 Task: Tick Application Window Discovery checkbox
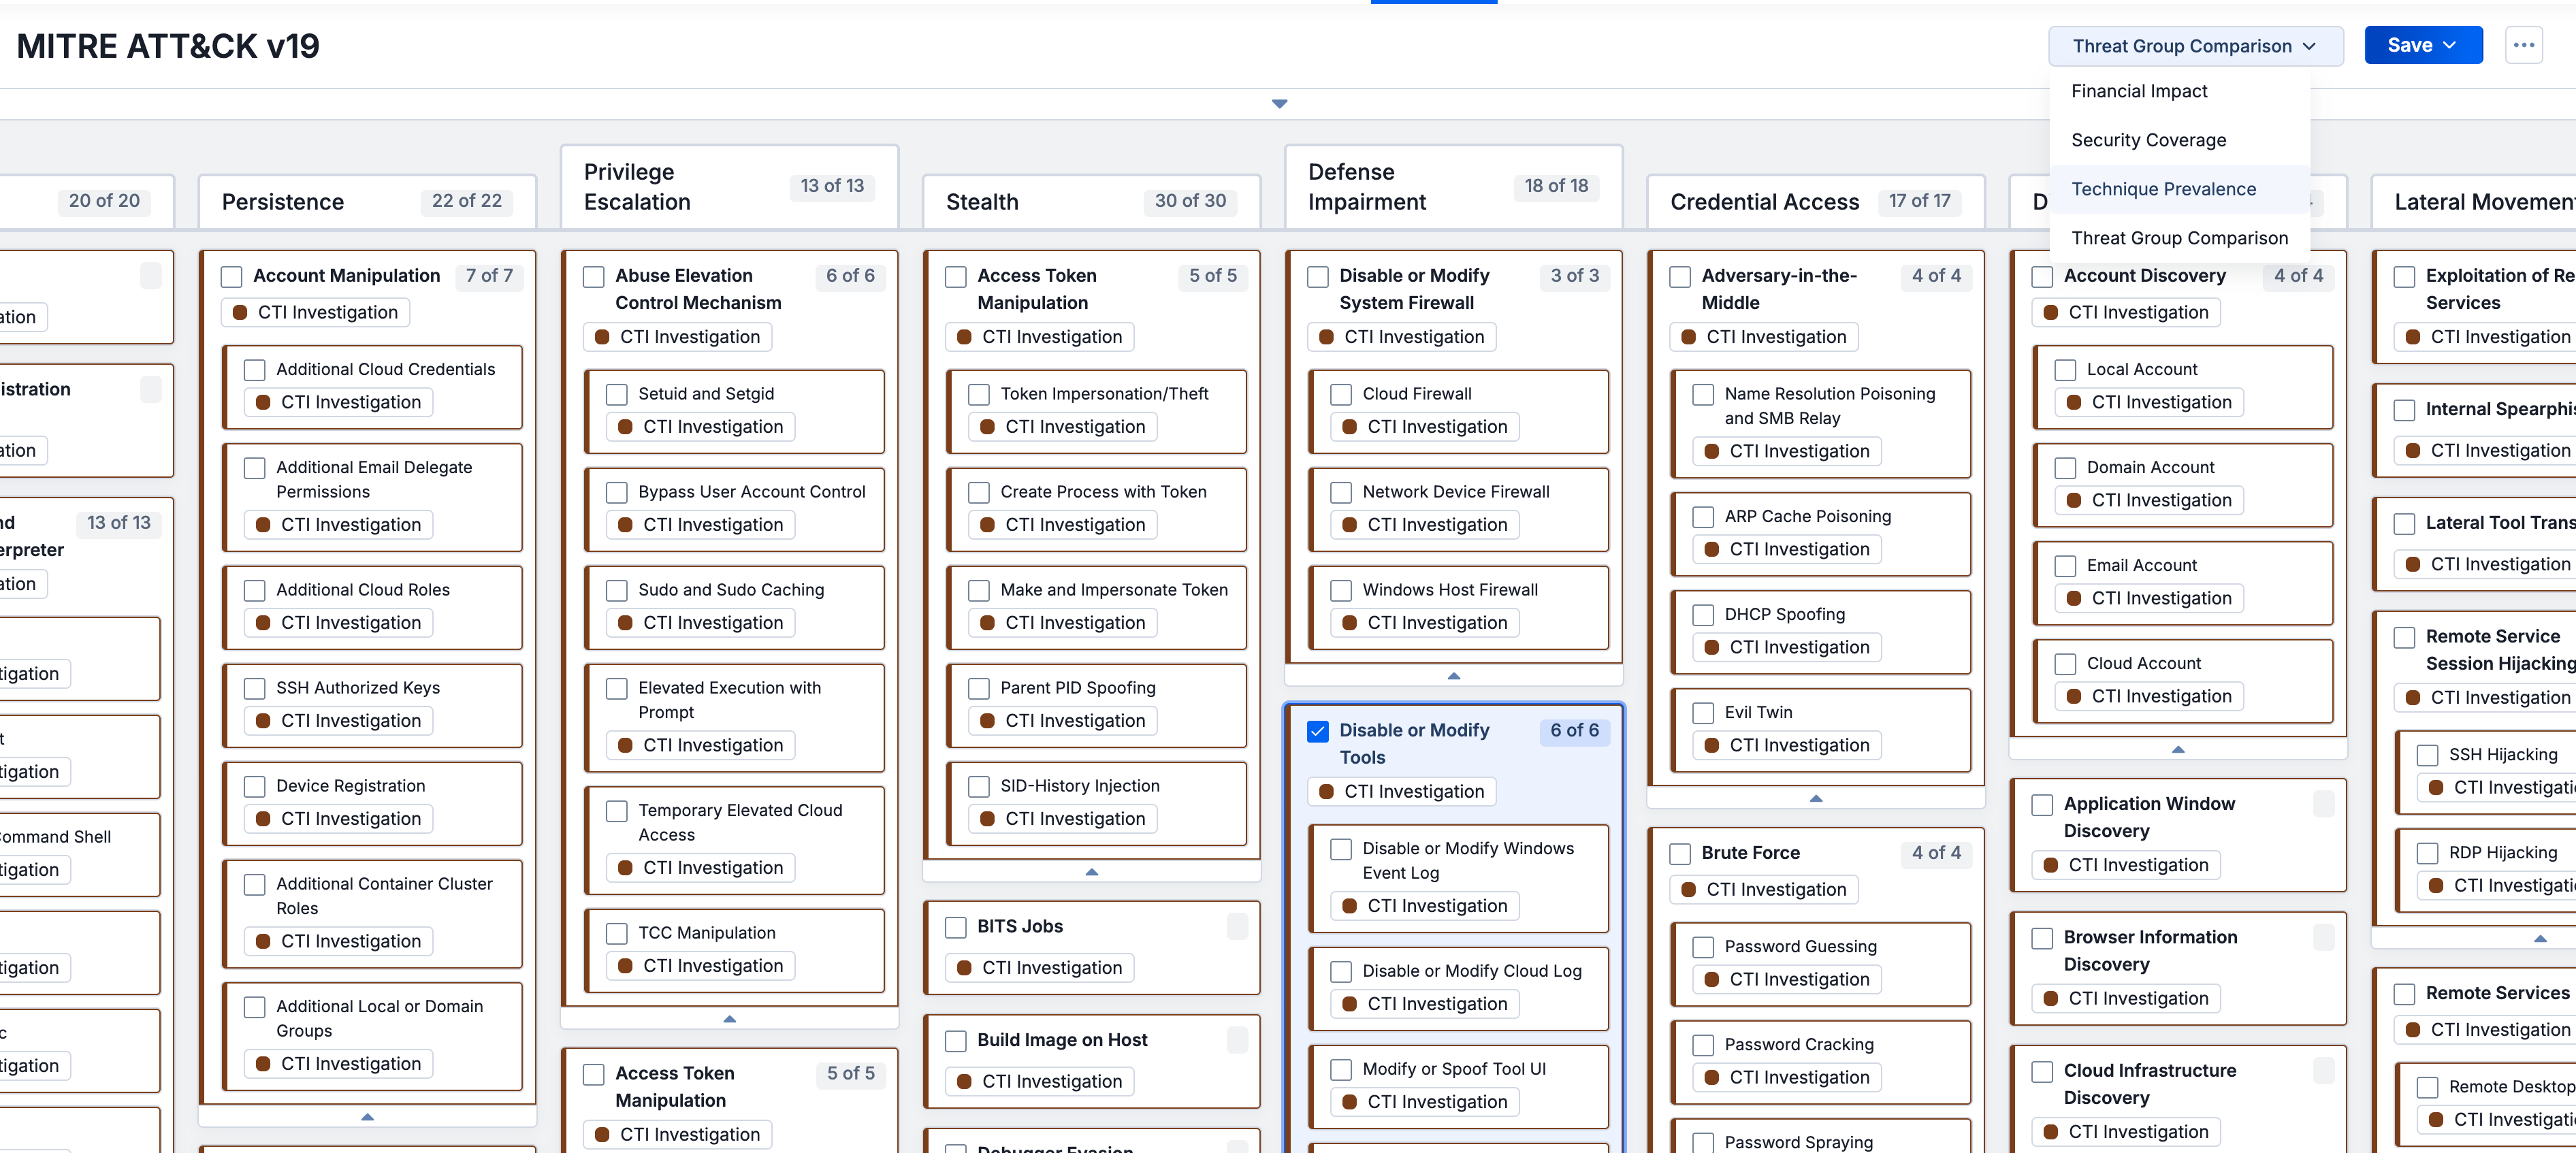coord(2042,805)
